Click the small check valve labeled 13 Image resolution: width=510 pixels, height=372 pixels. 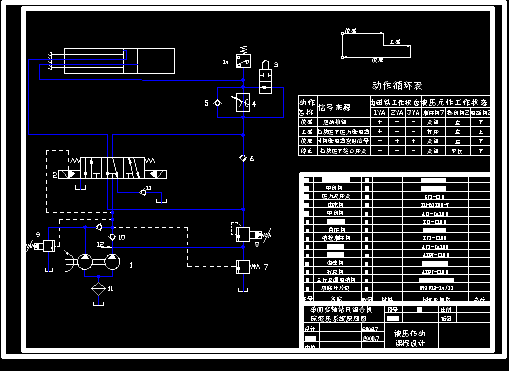[x=143, y=192]
